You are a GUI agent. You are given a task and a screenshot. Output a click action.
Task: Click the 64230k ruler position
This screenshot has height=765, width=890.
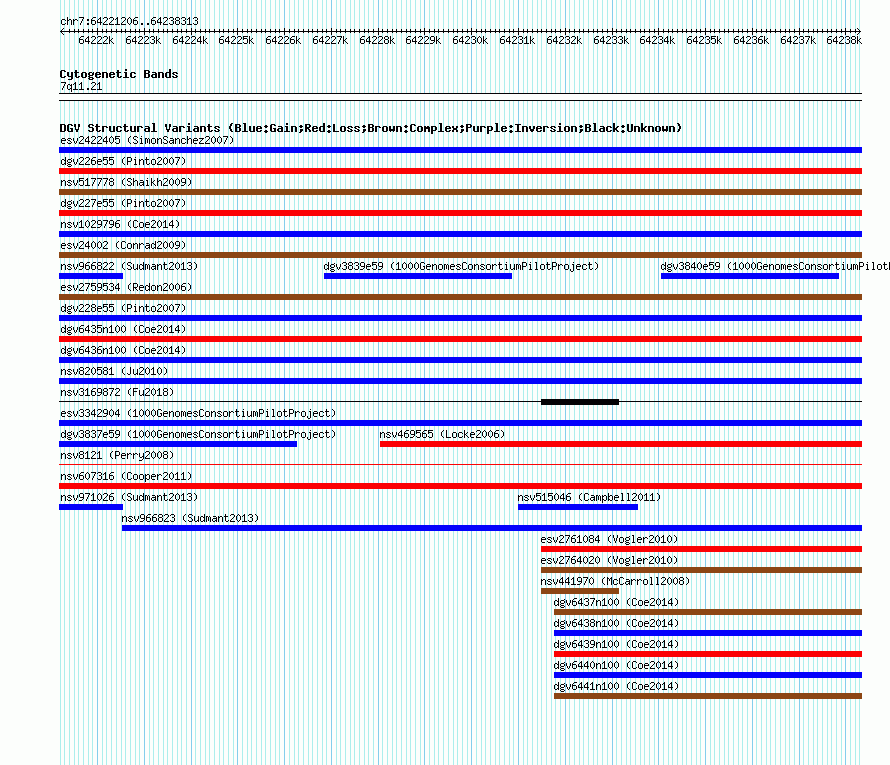(470, 40)
